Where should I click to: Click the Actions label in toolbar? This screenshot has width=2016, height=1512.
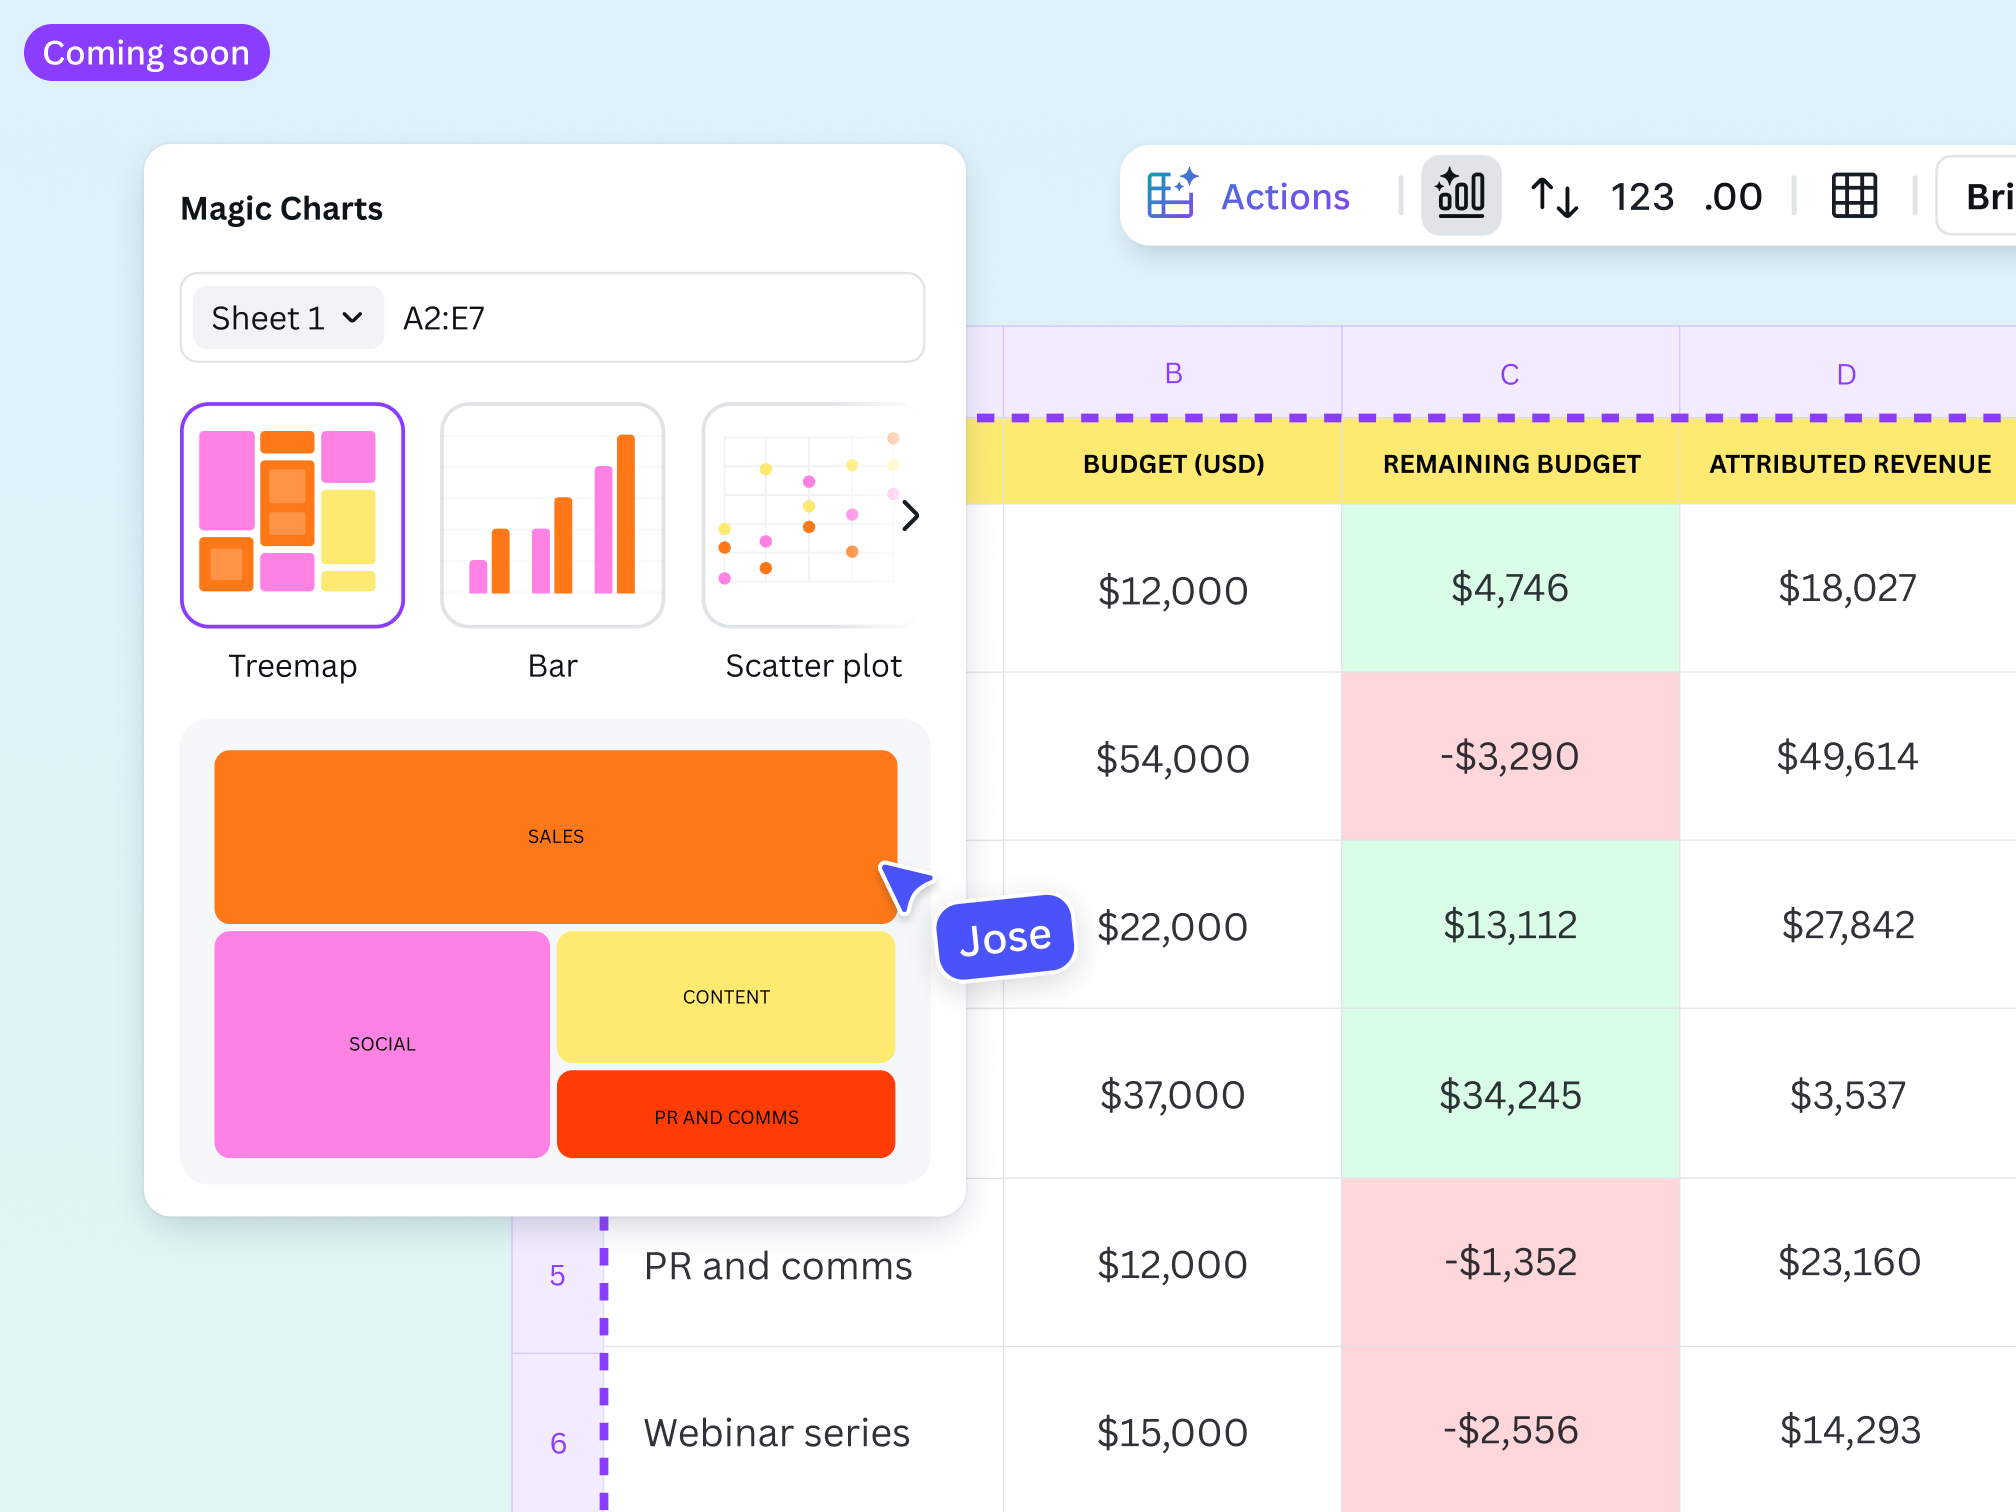coord(1285,197)
